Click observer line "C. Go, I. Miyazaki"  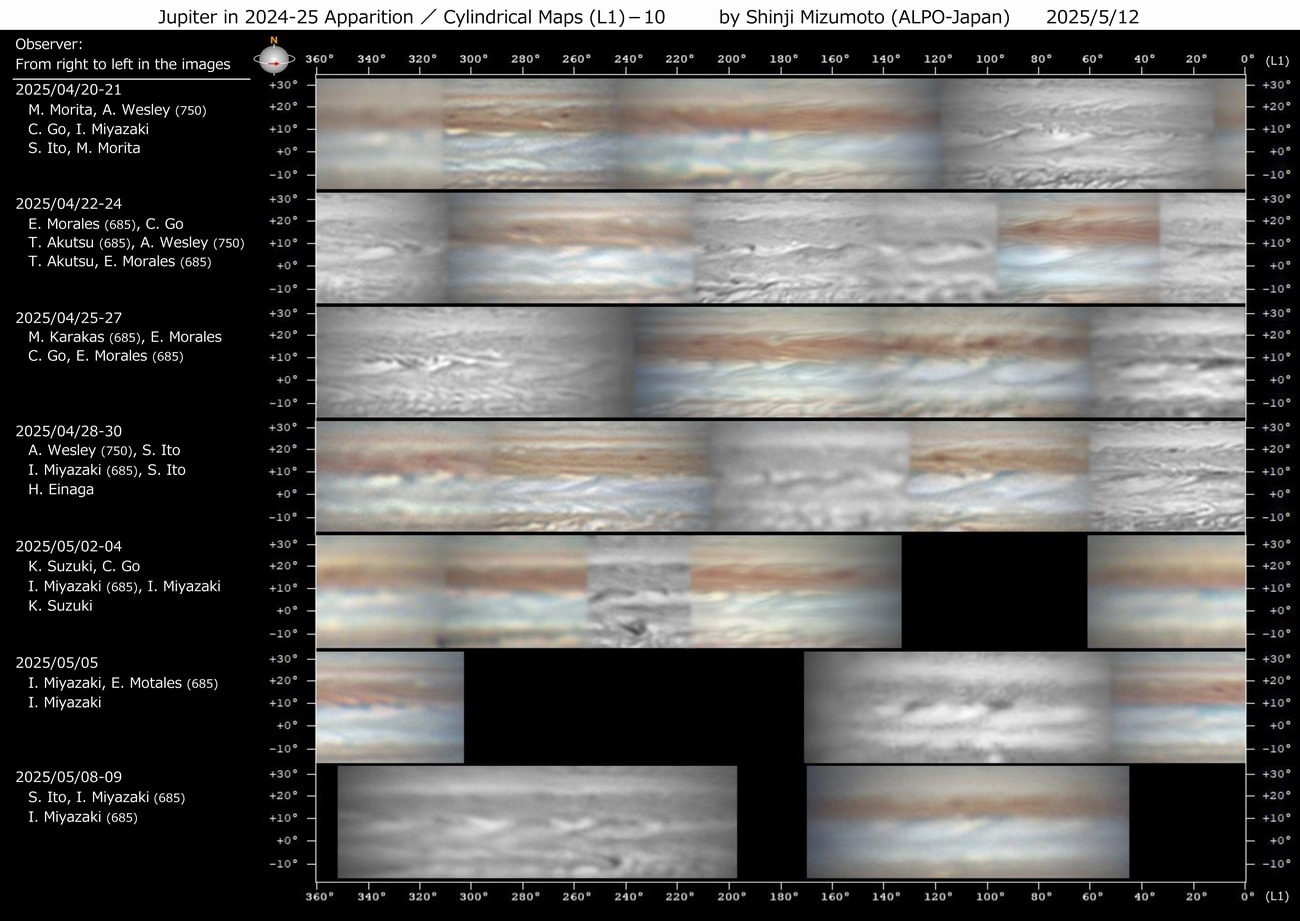coord(88,129)
